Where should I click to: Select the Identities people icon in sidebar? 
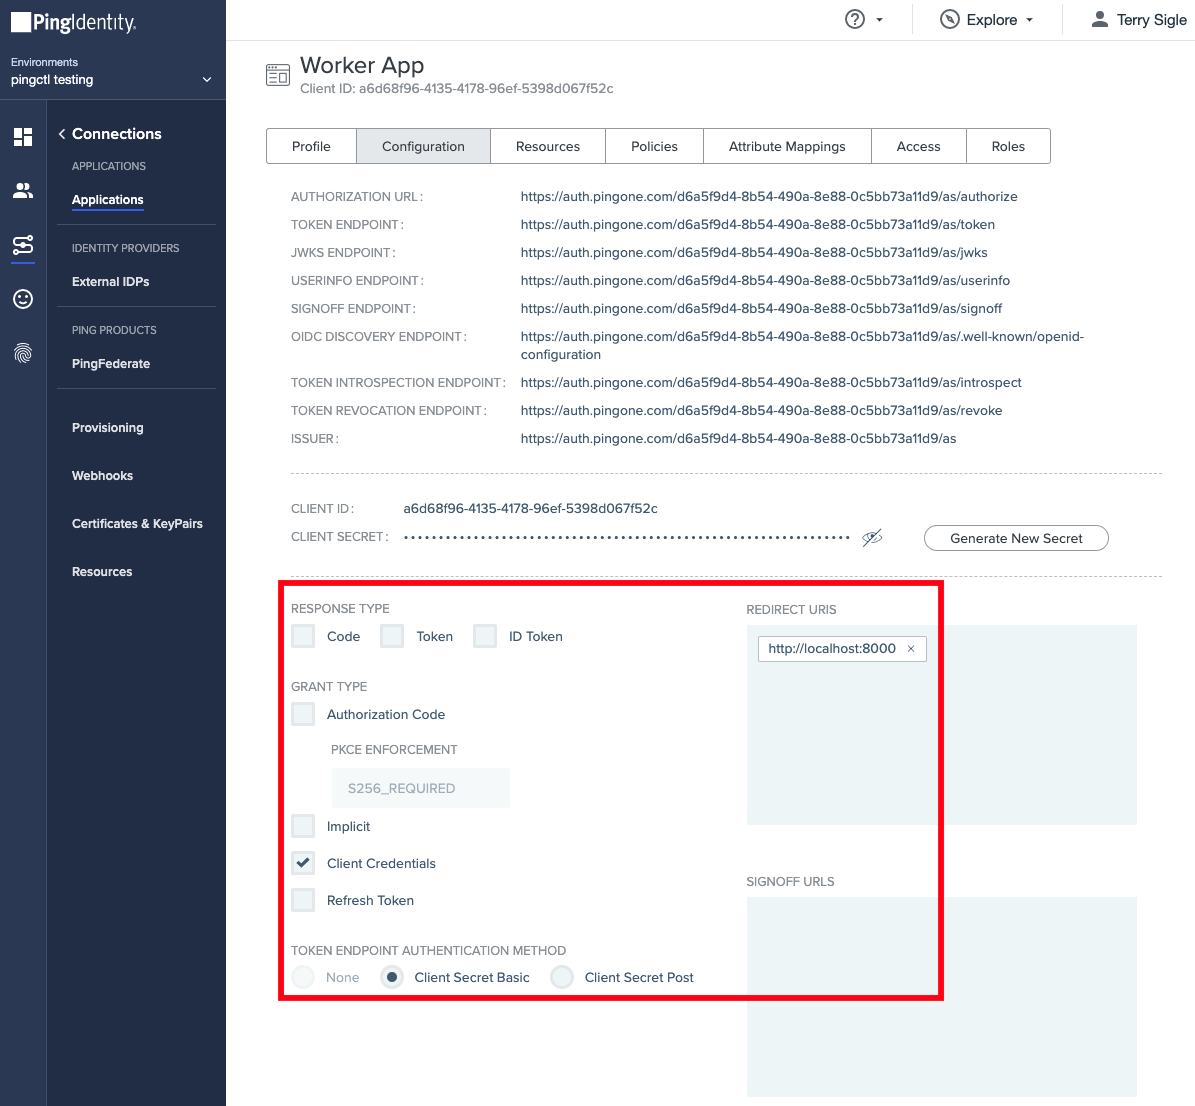click(x=23, y=190)
